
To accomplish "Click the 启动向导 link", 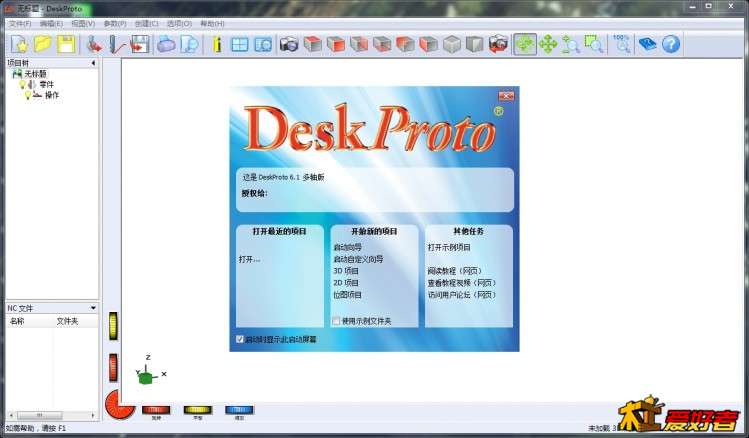I will coord(347,247).
